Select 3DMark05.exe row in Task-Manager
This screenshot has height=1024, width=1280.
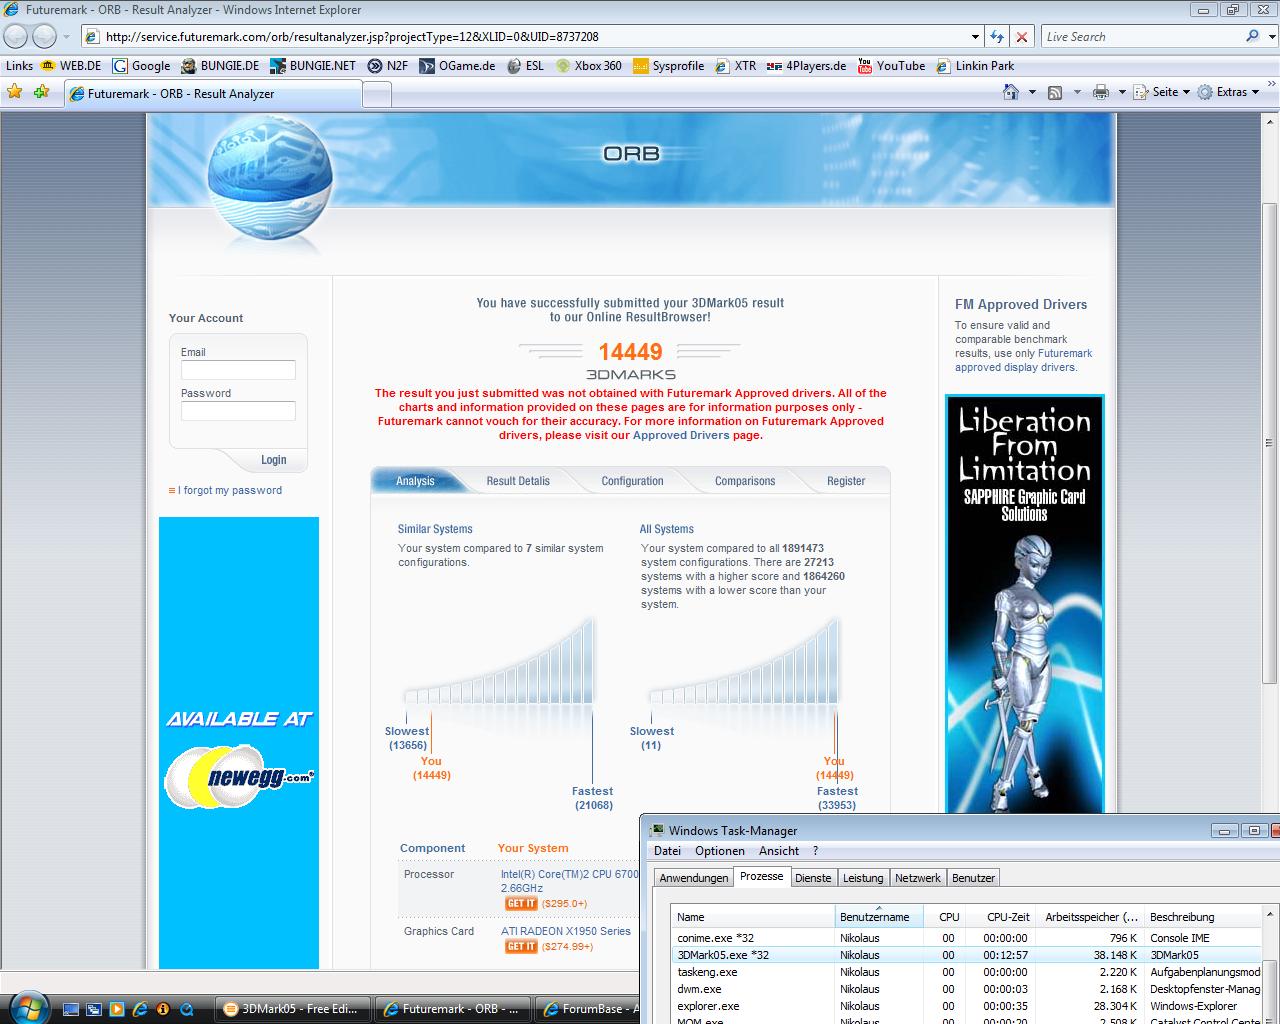(x=966, y=955)
